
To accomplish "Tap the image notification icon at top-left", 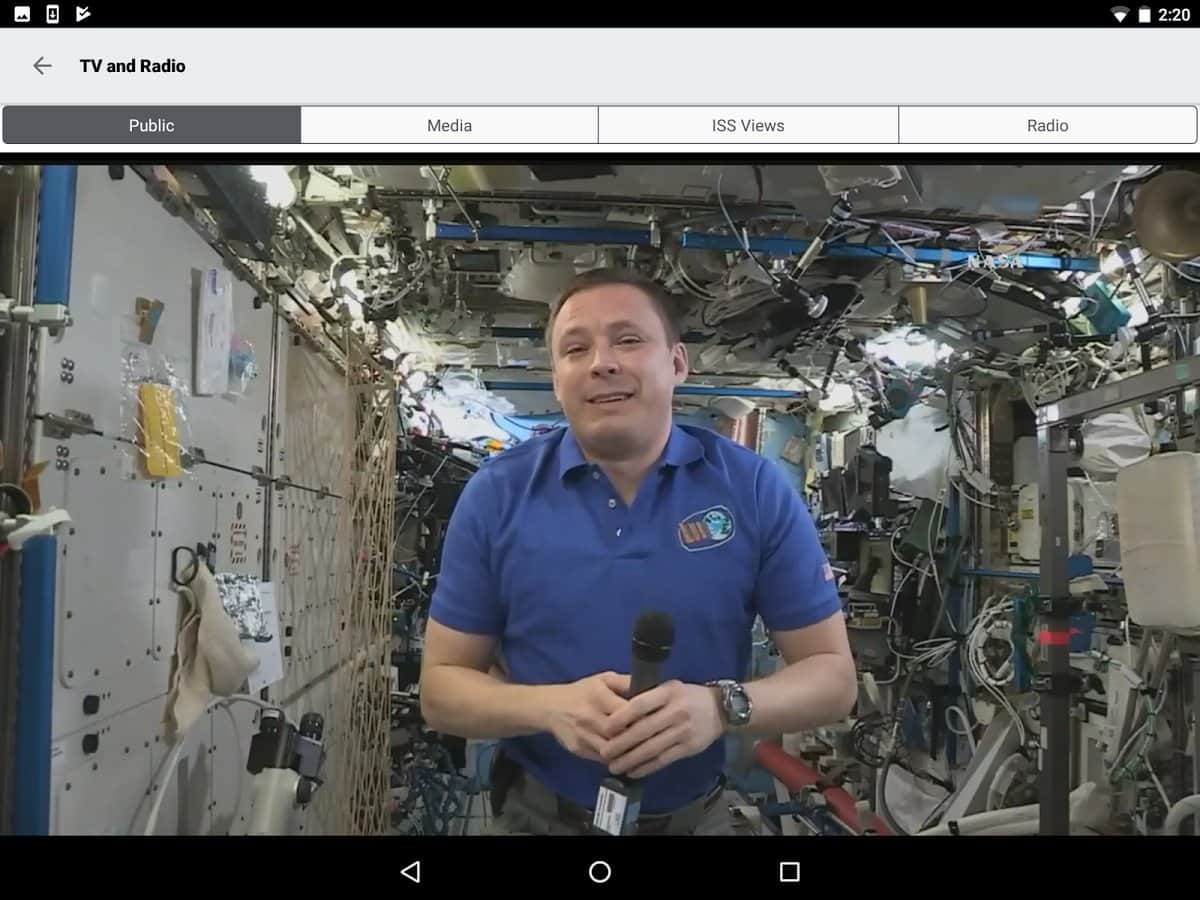I will pyautogui.click(x=22, y=14).
